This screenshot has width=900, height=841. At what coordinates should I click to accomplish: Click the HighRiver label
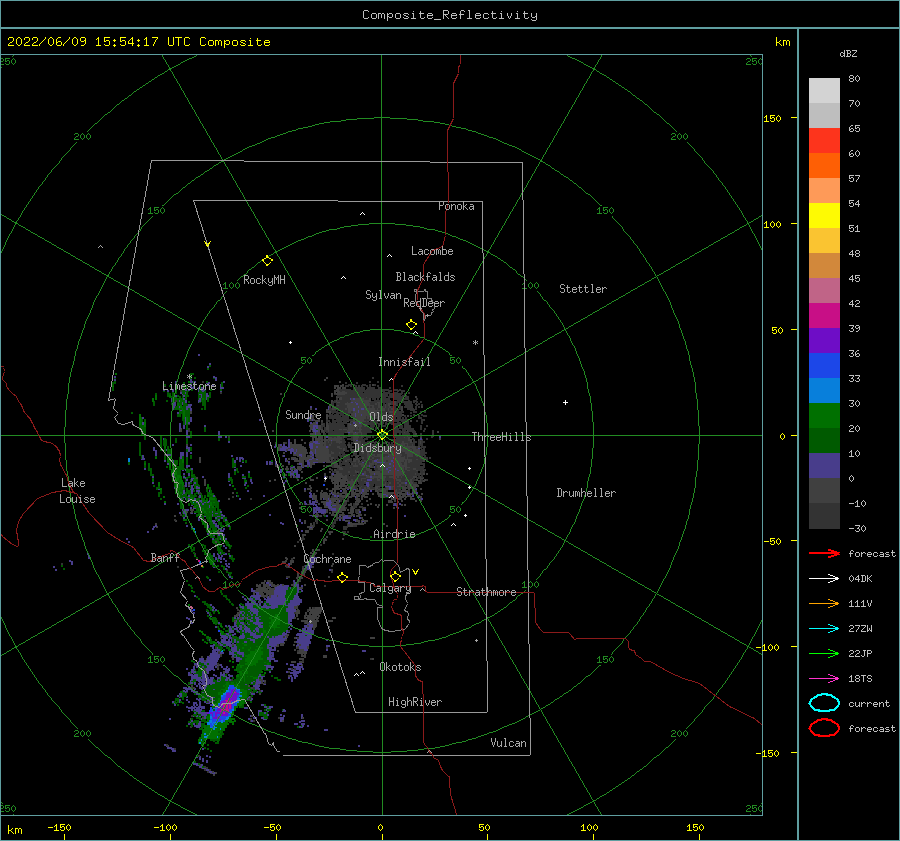(415, 702)
